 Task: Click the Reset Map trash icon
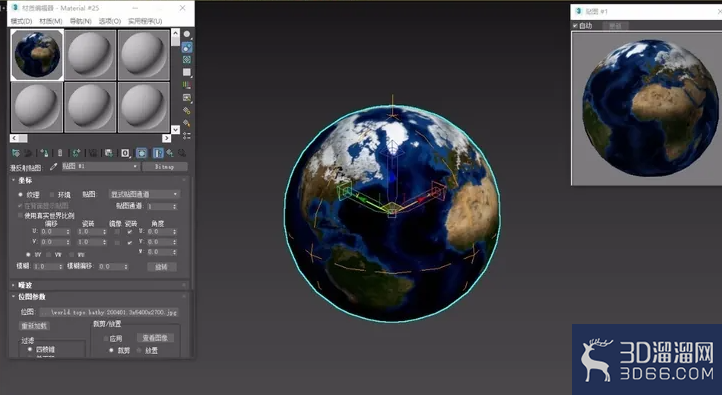coord(60,153)
